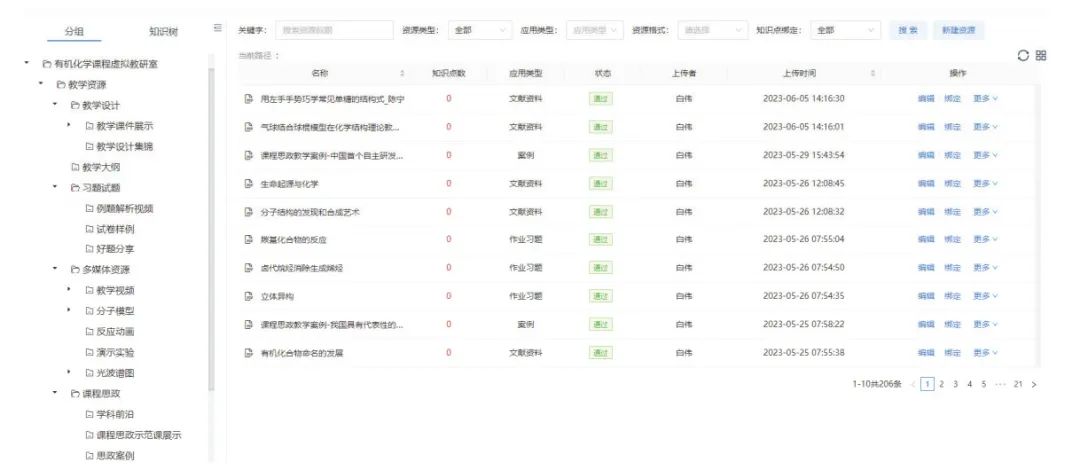Click the pagination ellipsis to jump pages
Screen dimensions: 1080x470
pos(1001,385)
